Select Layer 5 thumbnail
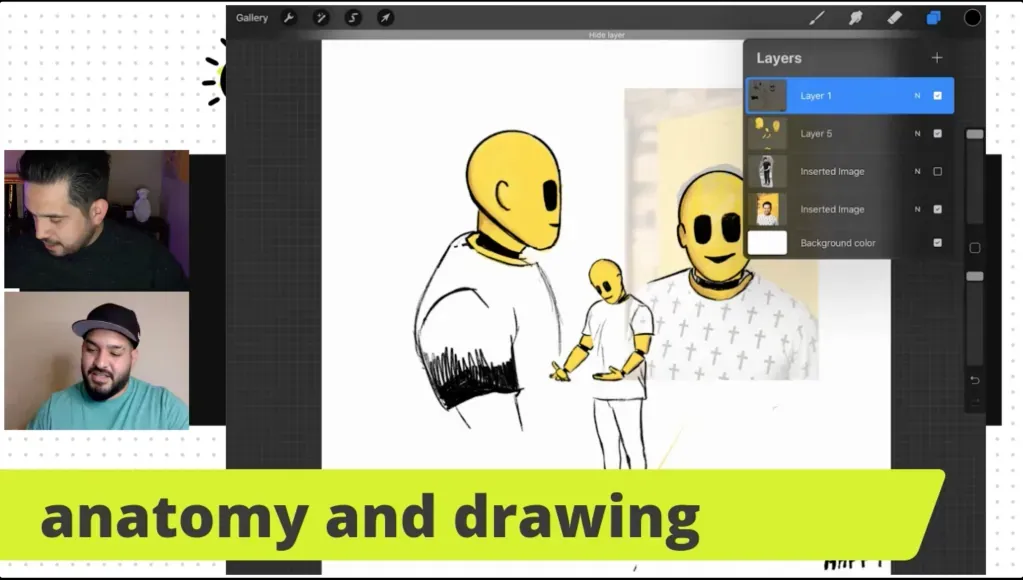 pyautogui.click(x=767, y=133)
